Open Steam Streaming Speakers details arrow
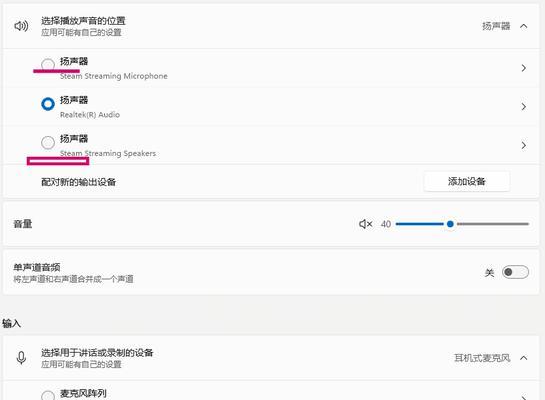Image resolution: width=545 pixels, height=400 pixels. tap(523, 145)
